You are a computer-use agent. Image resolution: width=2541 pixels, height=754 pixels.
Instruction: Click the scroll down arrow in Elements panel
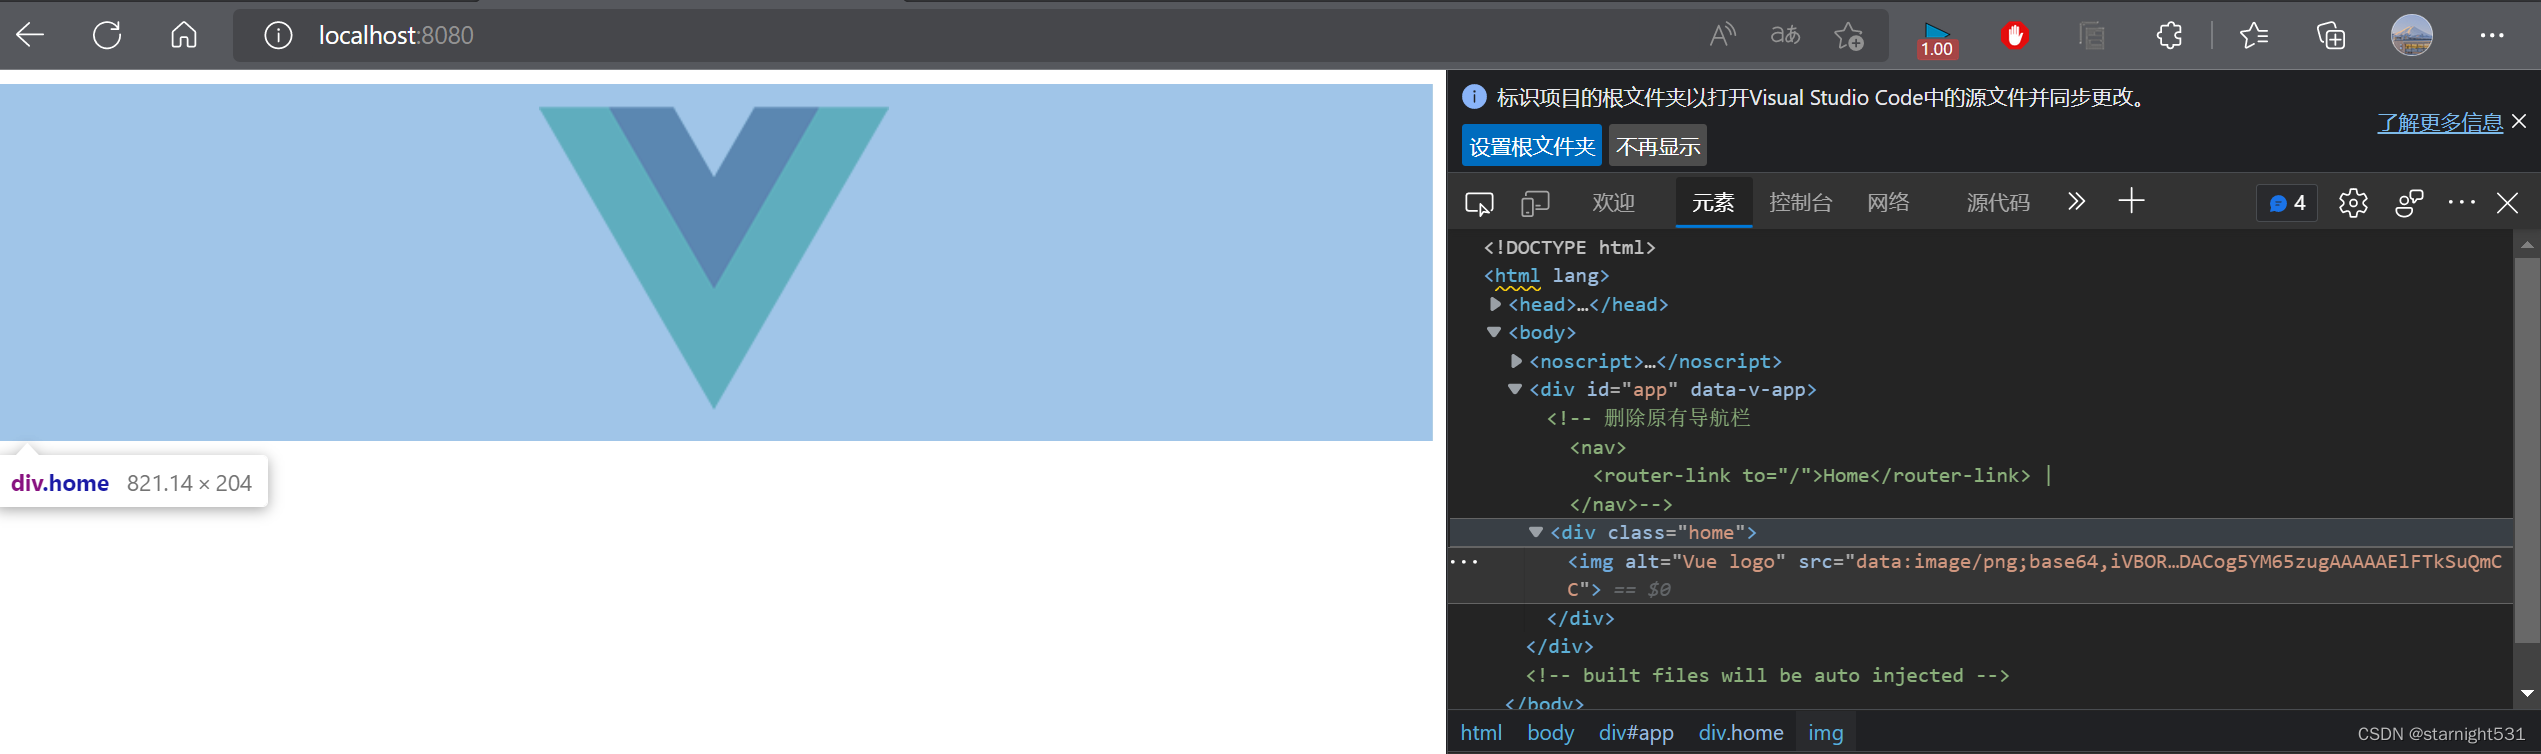click(2527, 693)
